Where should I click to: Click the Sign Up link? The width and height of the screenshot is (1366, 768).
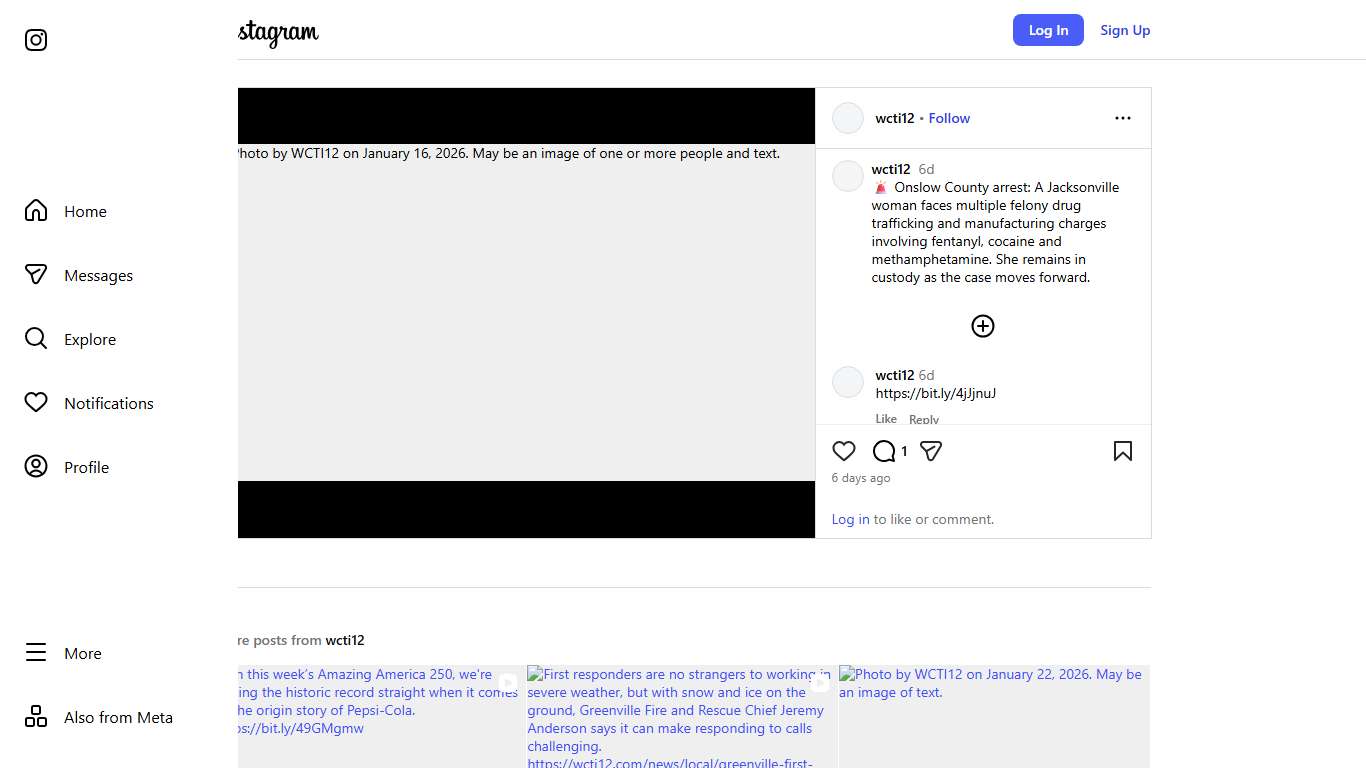(1125, 30)
